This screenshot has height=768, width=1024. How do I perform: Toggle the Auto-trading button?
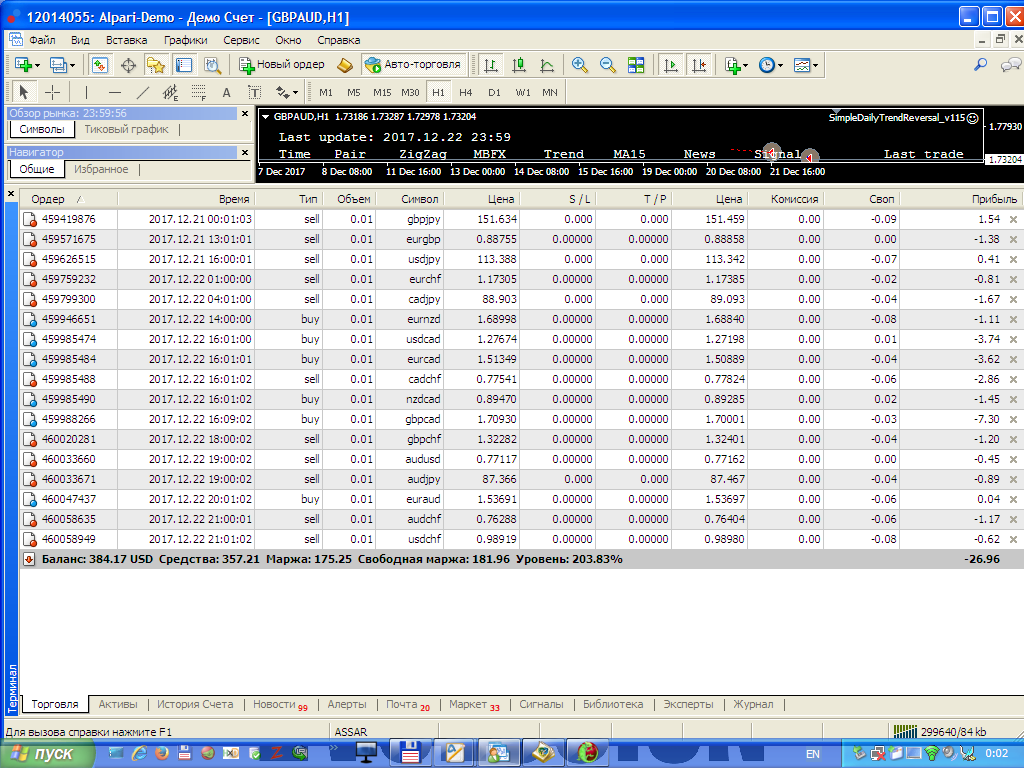pyautogui.click(x=413, y=65)
